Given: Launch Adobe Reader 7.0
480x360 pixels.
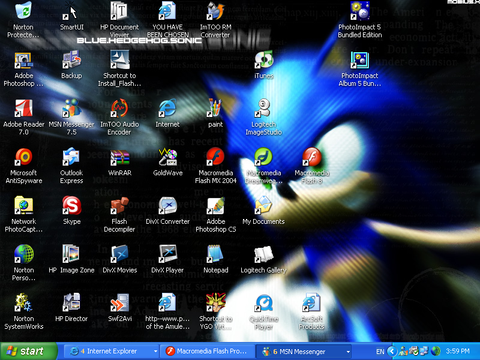Looking at the screenshot, I should click(x=23, y=108).
